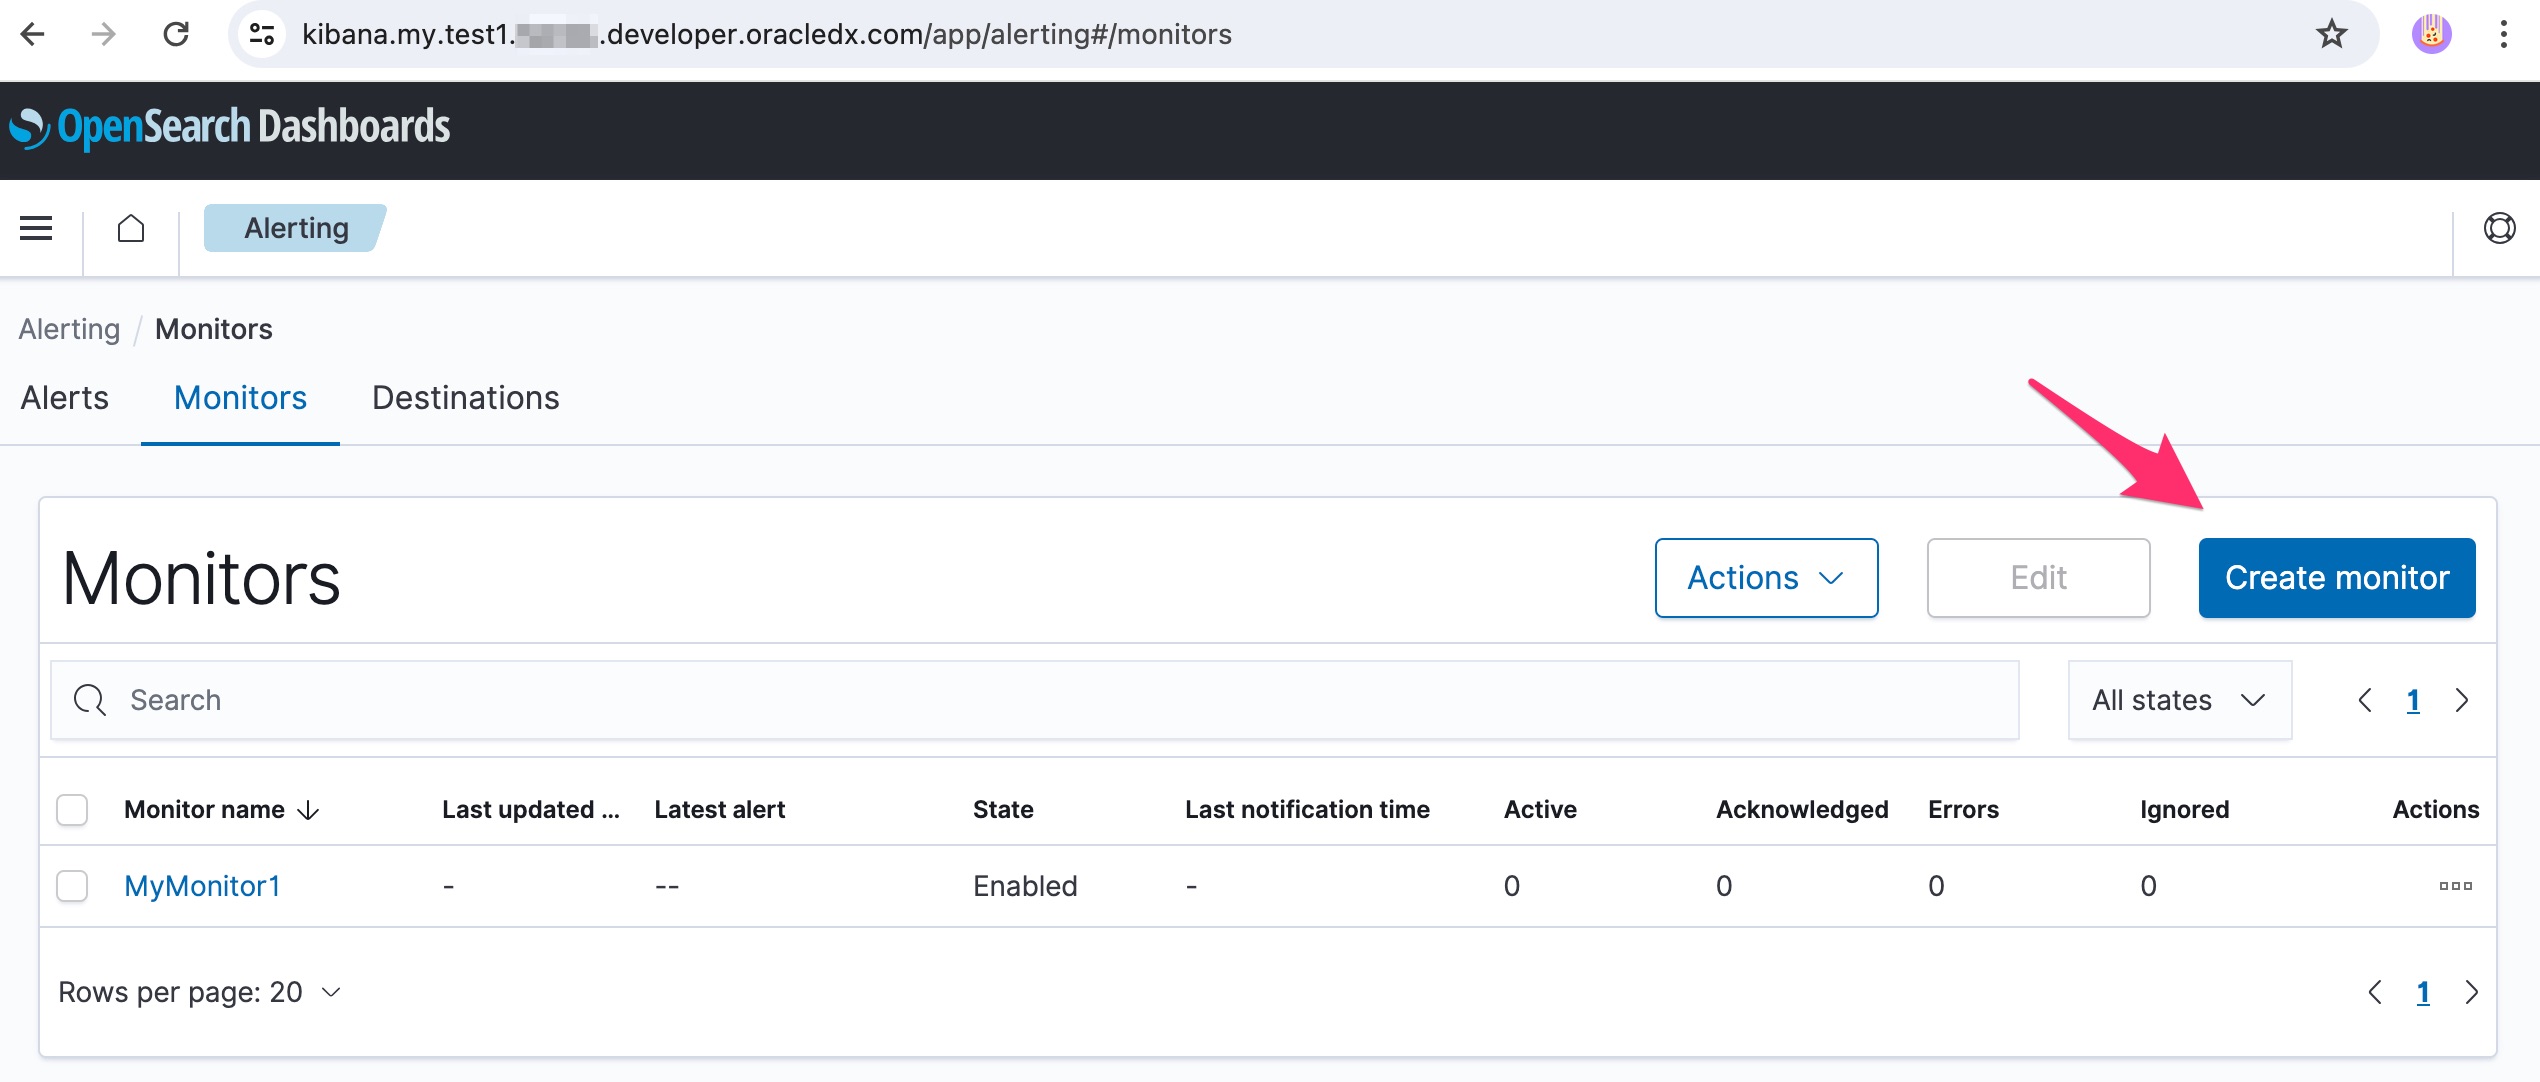The width and height of the screenshot is (2540, 1082).
Task: Open the All states filter dropdown
Action: pos(2179,700)
